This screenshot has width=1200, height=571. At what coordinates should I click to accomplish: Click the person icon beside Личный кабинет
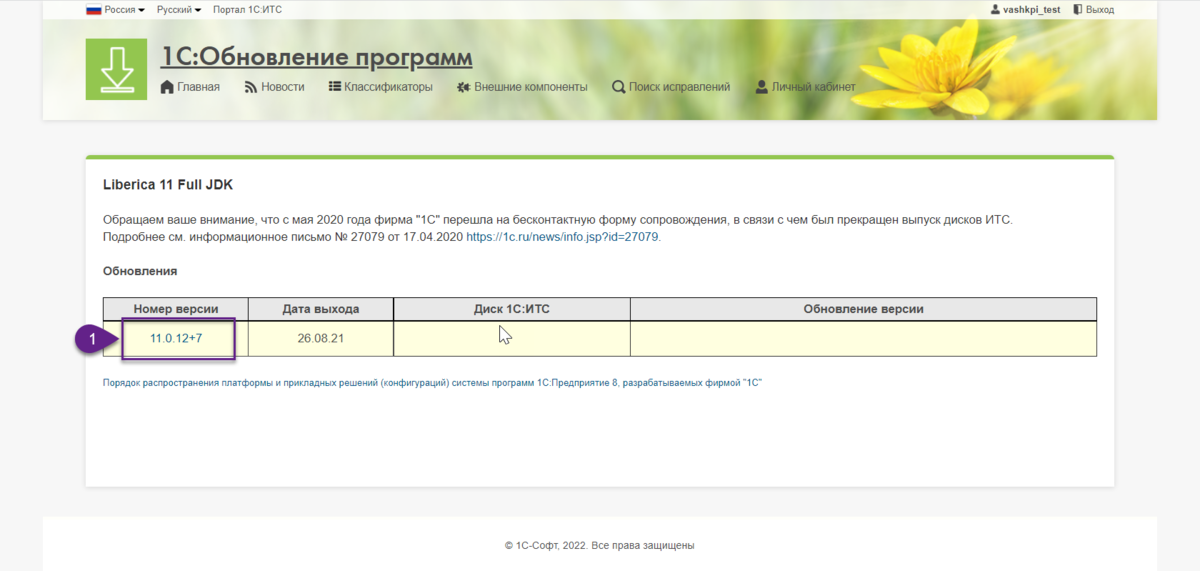pos(762,87)
